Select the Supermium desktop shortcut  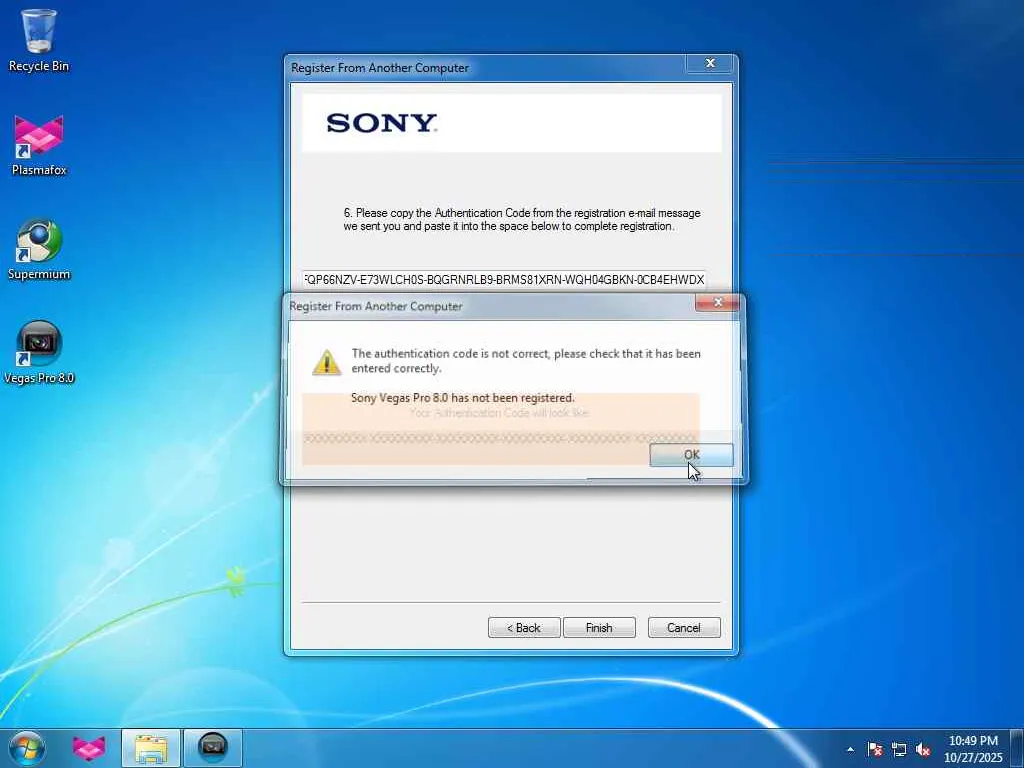click(39, 249)
